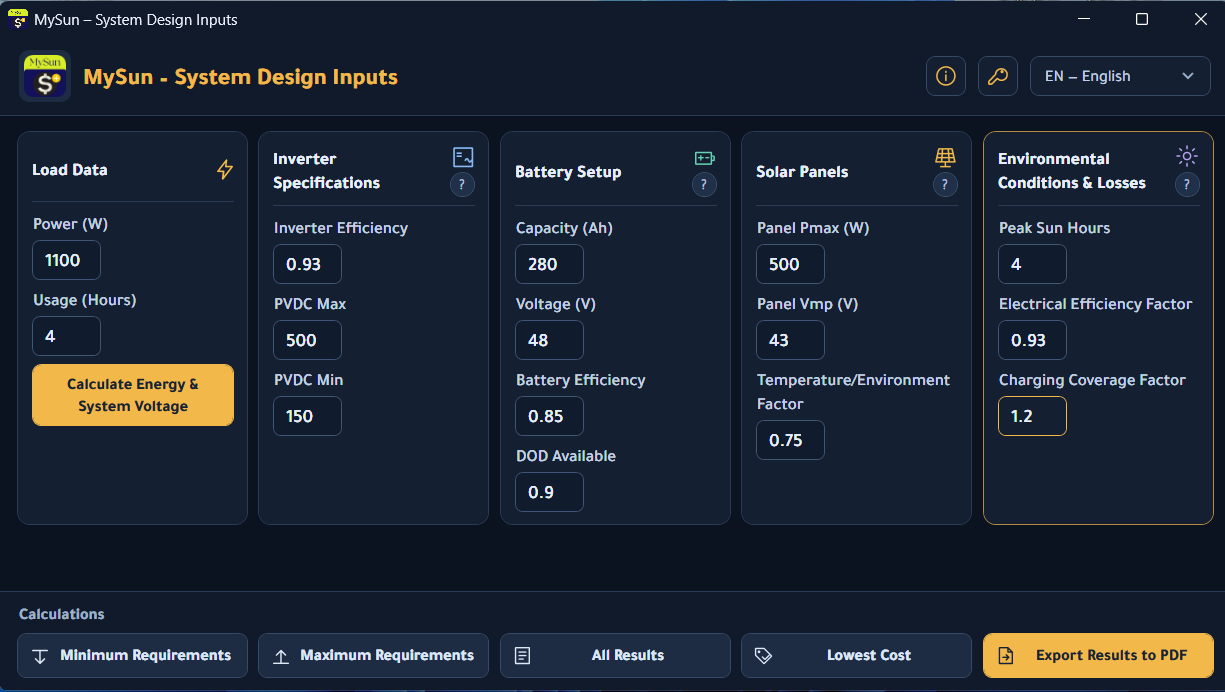Viewport: 1225px width, 692px height.
Task: Show All Results
Action: (616, 656)
